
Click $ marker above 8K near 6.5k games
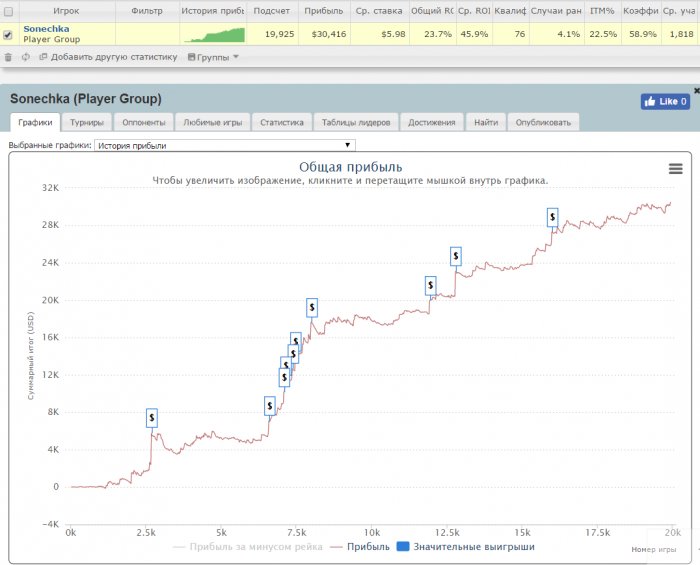click(270, 406)
